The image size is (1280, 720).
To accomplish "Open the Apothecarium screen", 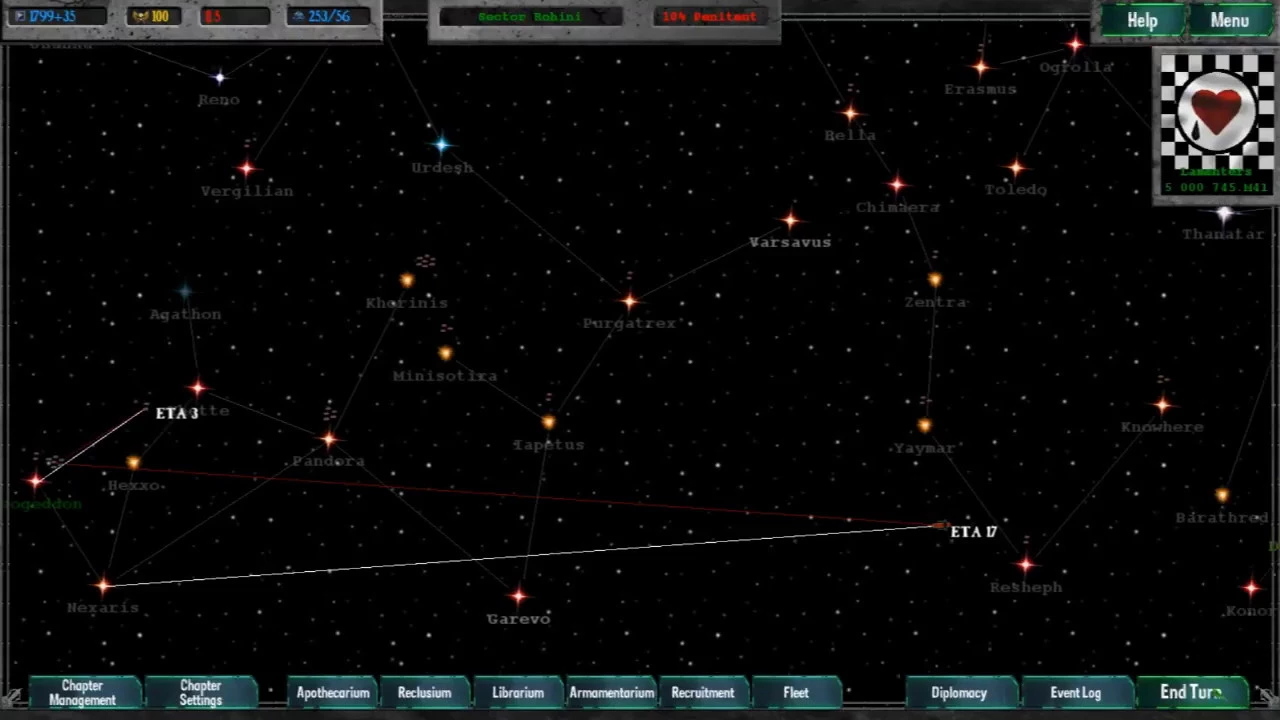I will pos(333,692).
